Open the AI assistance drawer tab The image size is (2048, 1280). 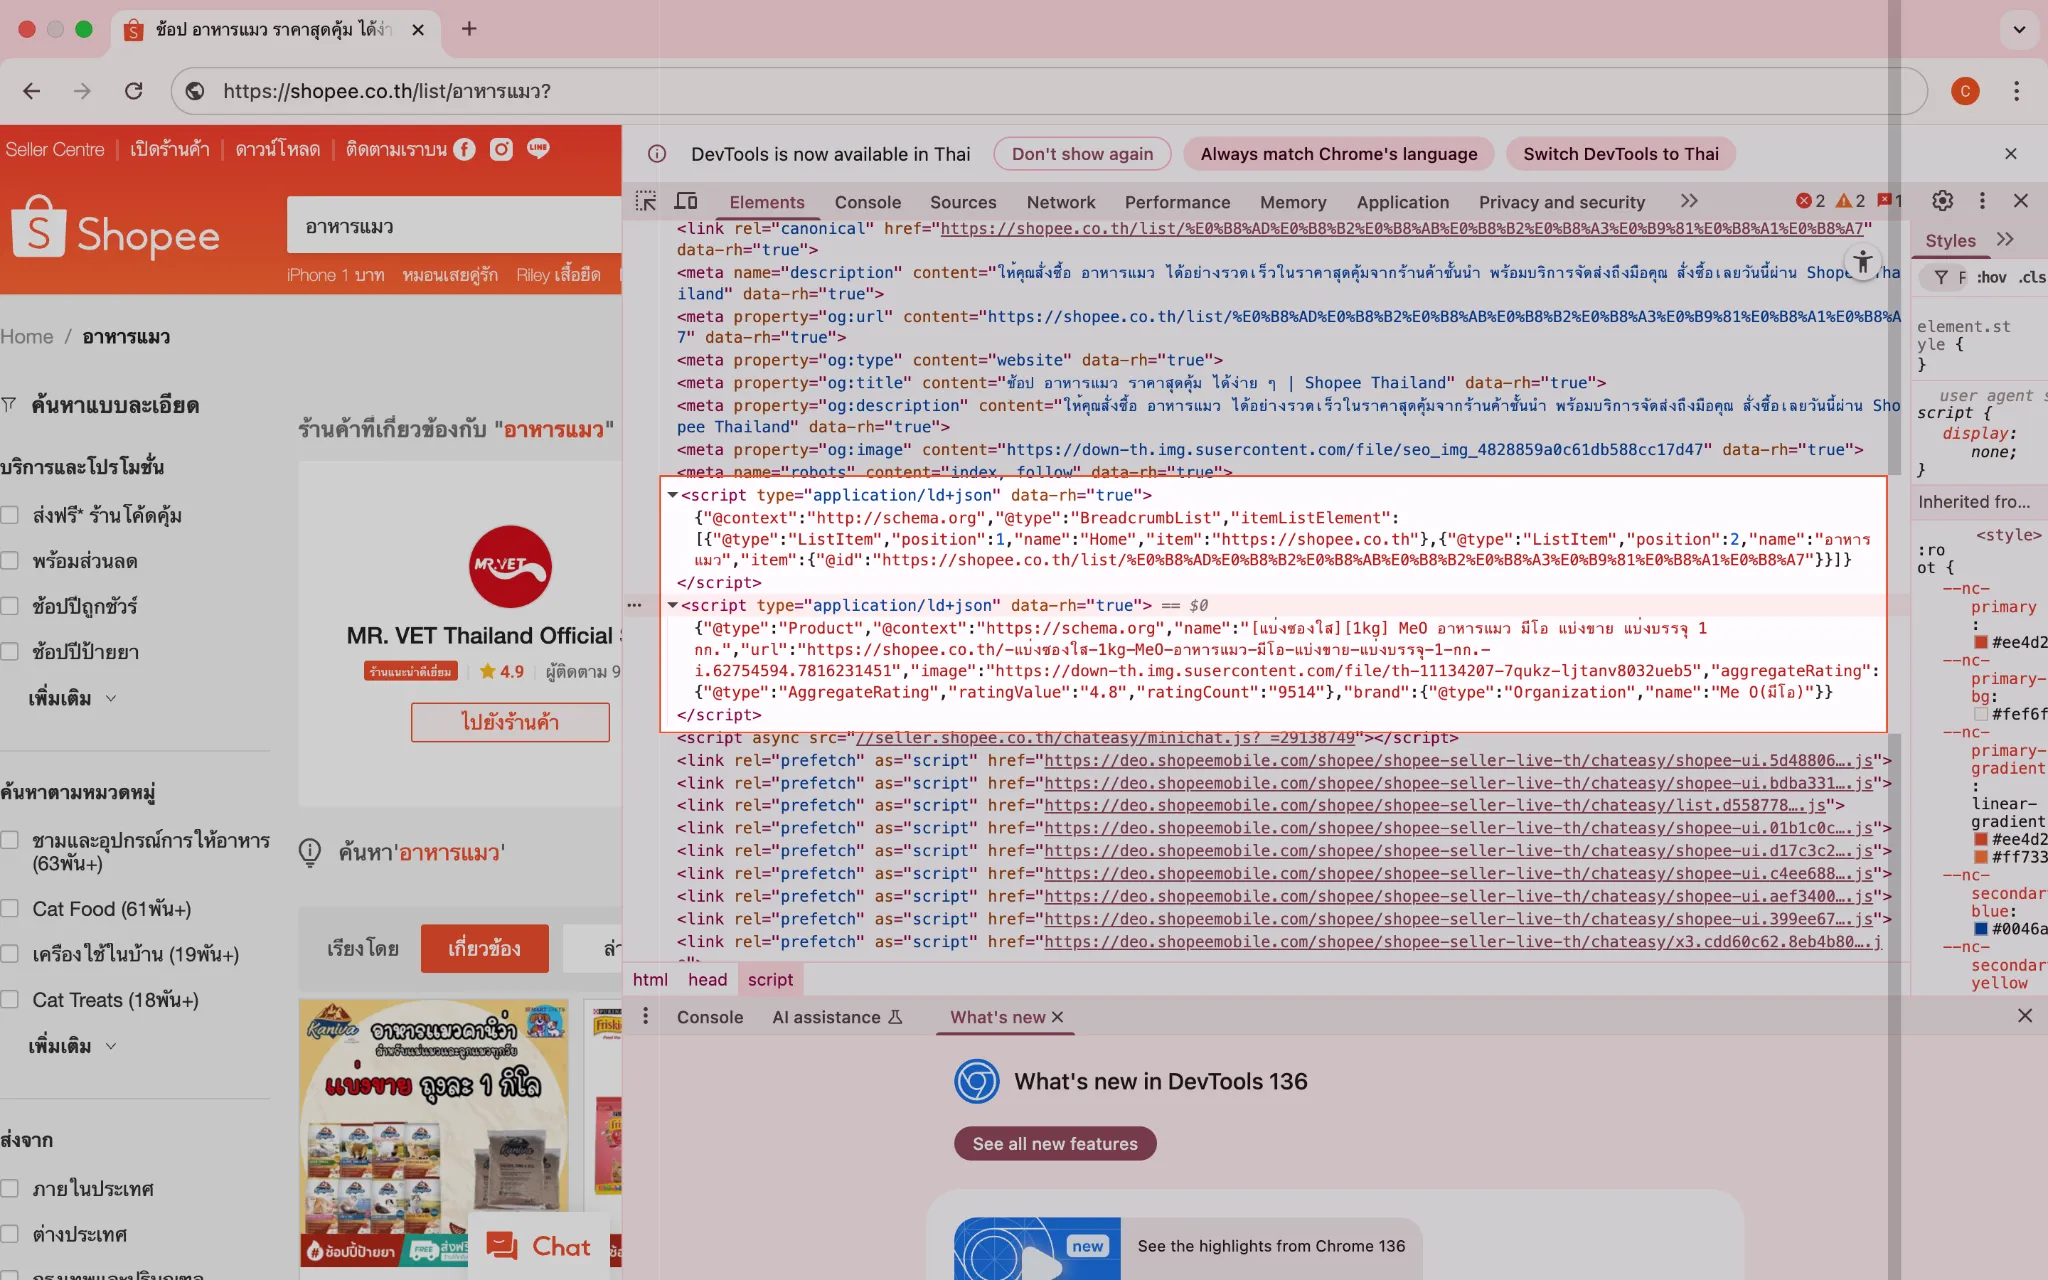click(837, 1017)
